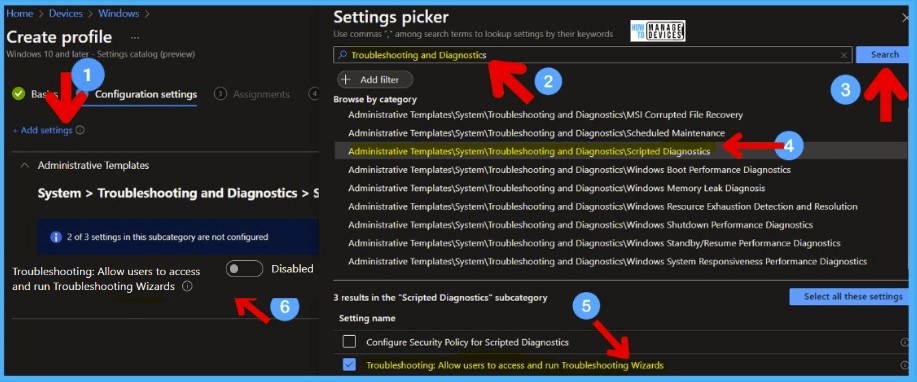This screenshot has height=382, width=917.
Task: Clear the settings picker search text
Action: [843, 55]
